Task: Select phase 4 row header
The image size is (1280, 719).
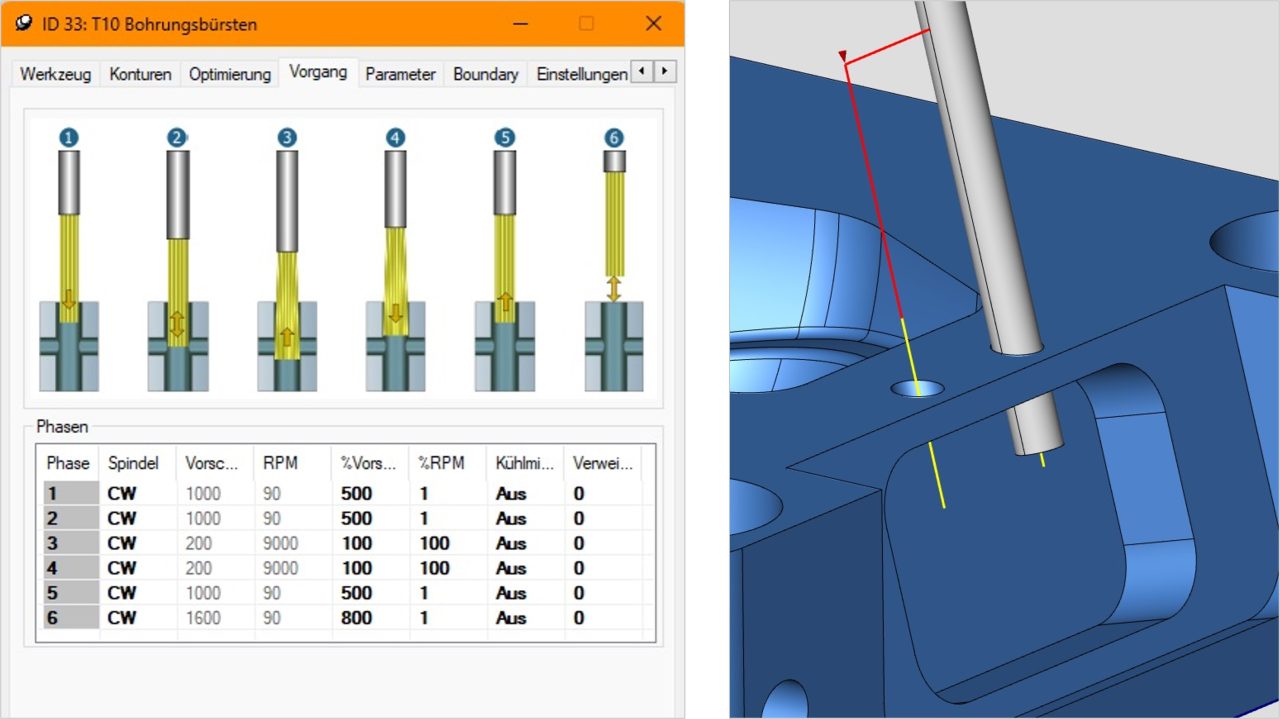Action: click(x=70, y=568)
